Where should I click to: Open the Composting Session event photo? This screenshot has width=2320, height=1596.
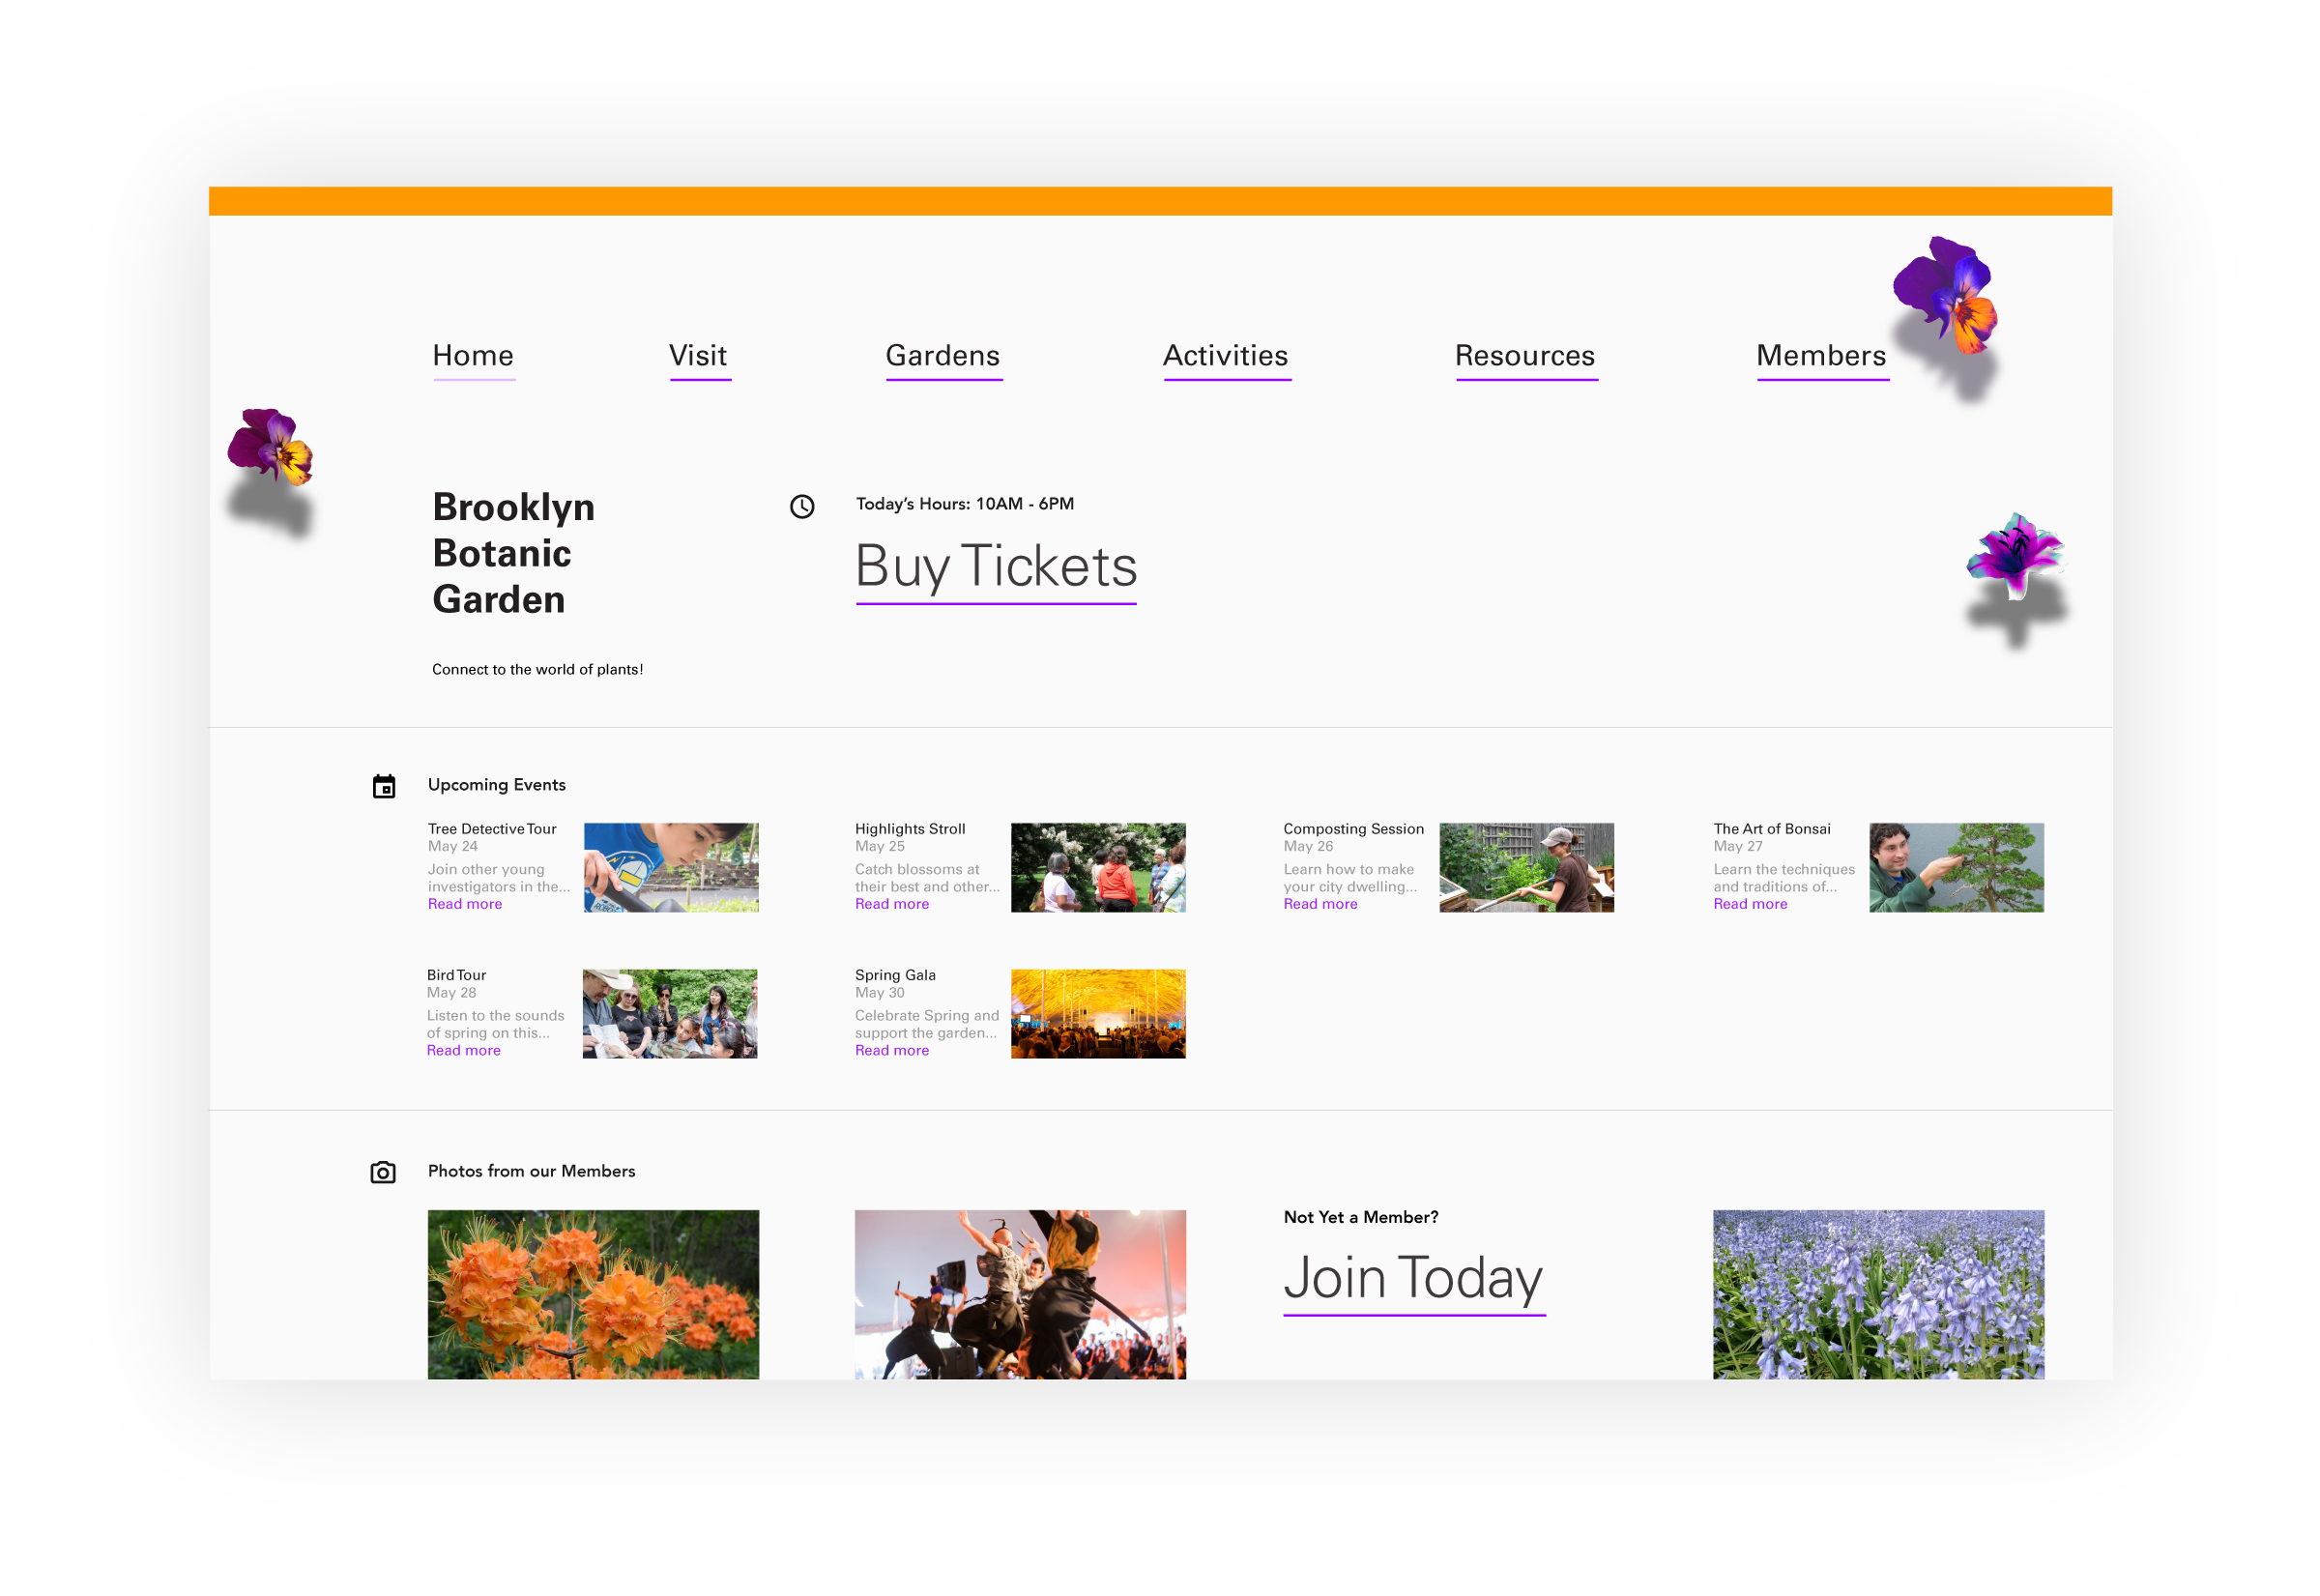[x=1526, y=867]
